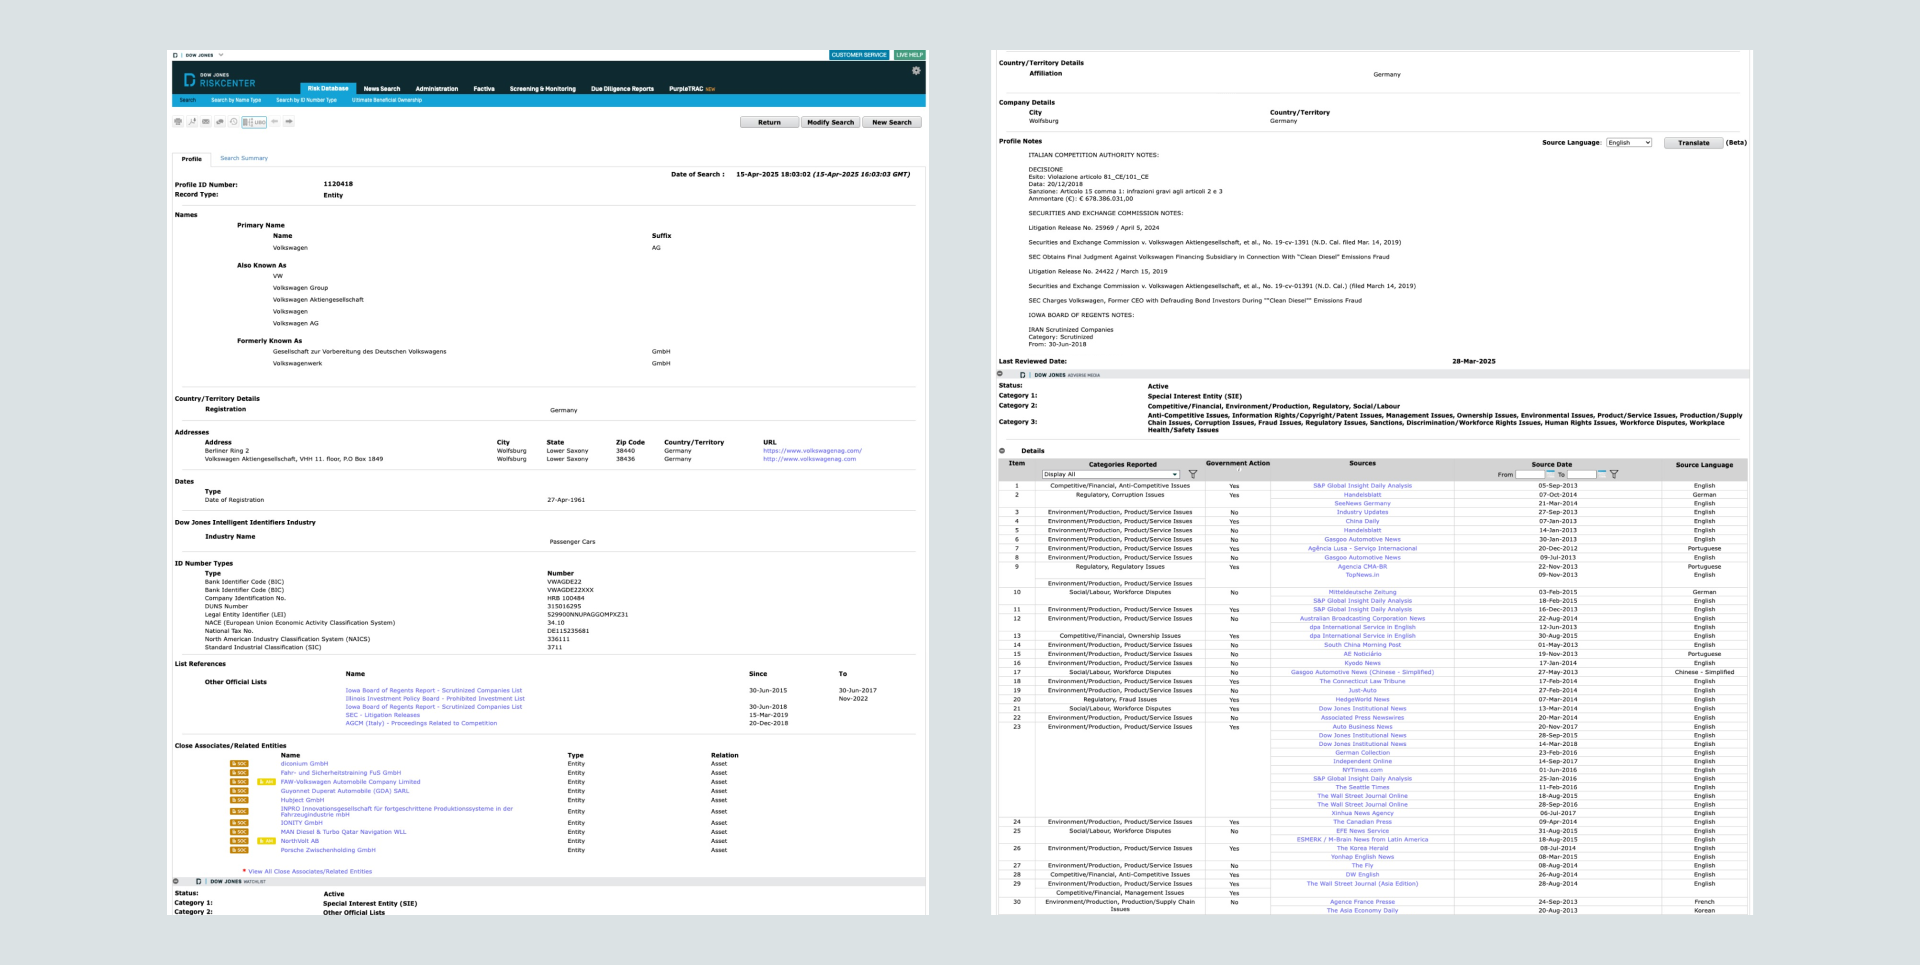1920x965 pixels.
Task: Click AM badge beside NorthVolt AB
Action: pyautogui.click(x=266, y=841)
